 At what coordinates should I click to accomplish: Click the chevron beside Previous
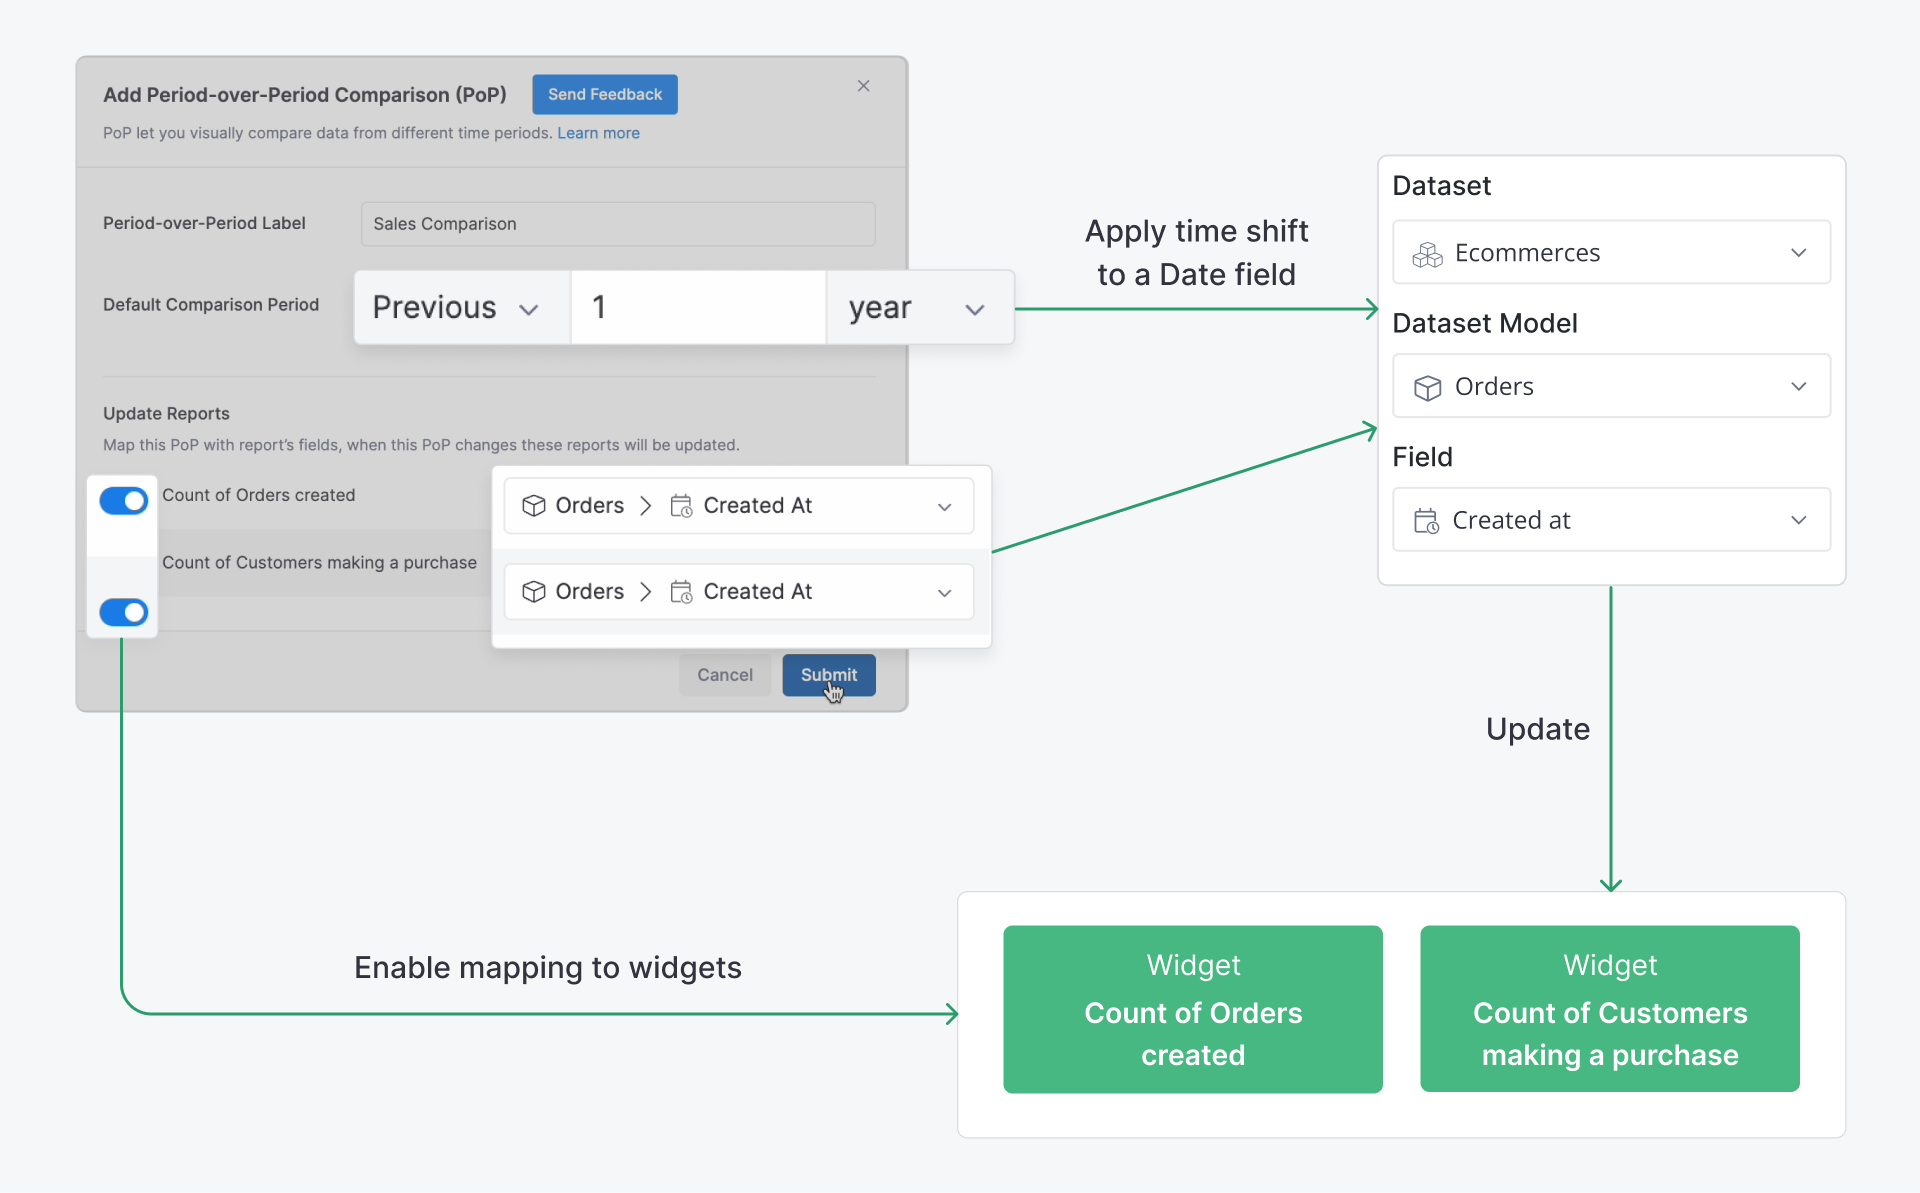coord(529,310)
